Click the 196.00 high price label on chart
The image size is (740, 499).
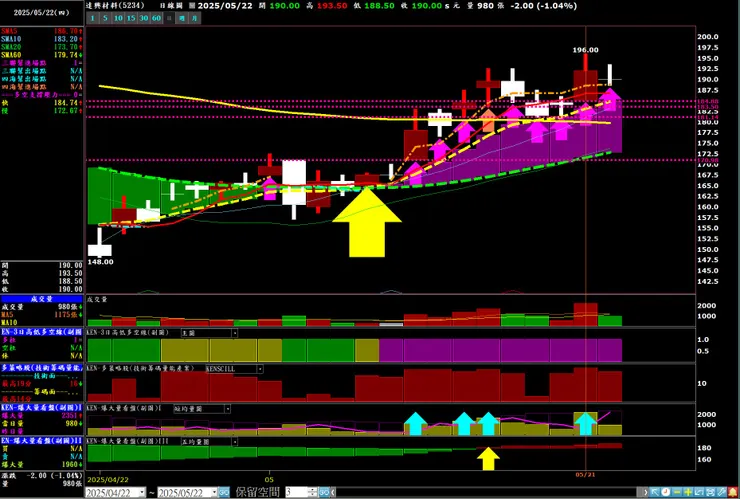click(x=586, y=50)
